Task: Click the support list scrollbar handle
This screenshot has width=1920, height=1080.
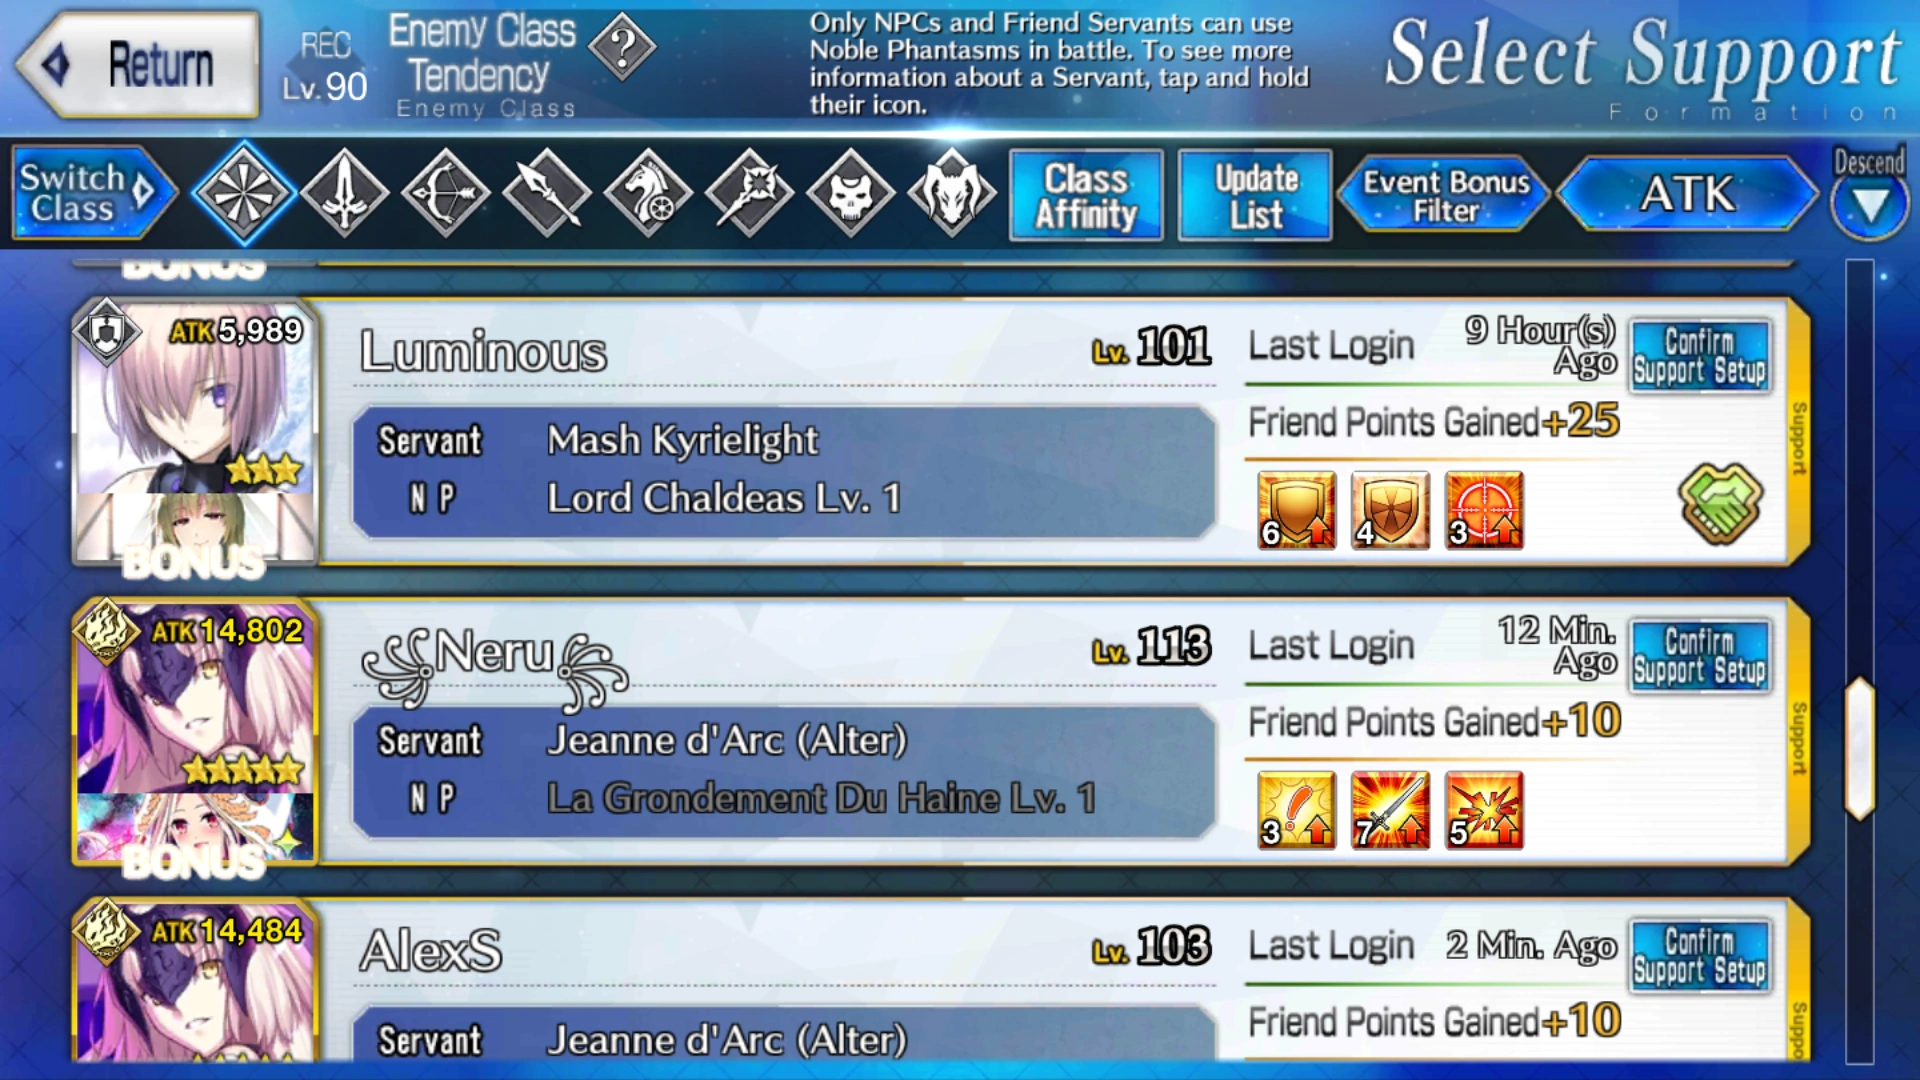Action: click(x=1860, y=748)
